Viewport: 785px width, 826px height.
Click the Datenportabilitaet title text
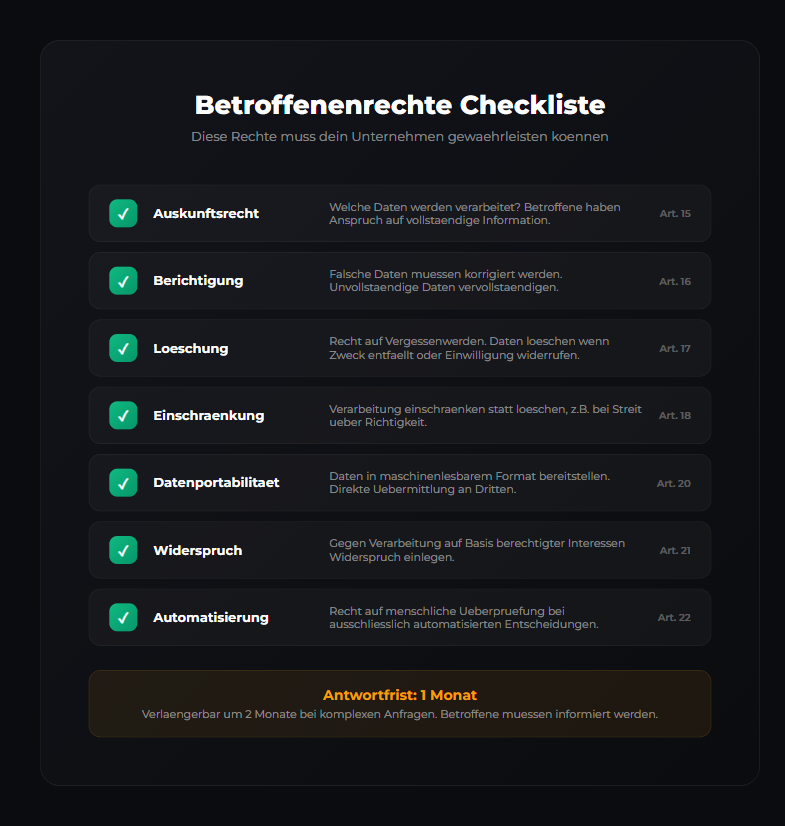(216, 483)
